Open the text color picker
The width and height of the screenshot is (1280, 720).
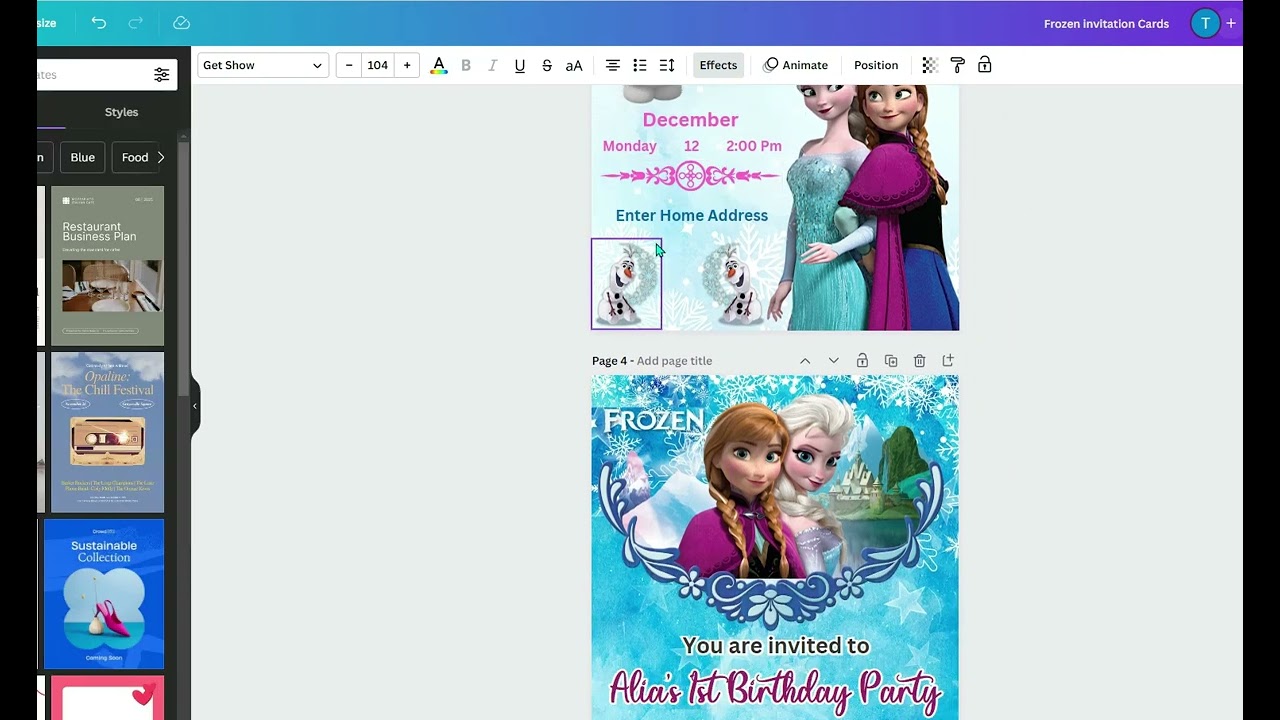[x=438, y=65]
